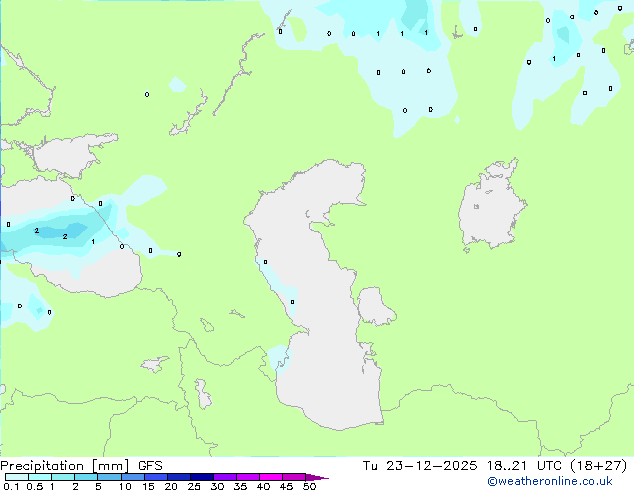The width and height of the screenshot is (634, 490).
Task: Pick the legend swatch between 0.5 and 1
Action: (40, 477)
